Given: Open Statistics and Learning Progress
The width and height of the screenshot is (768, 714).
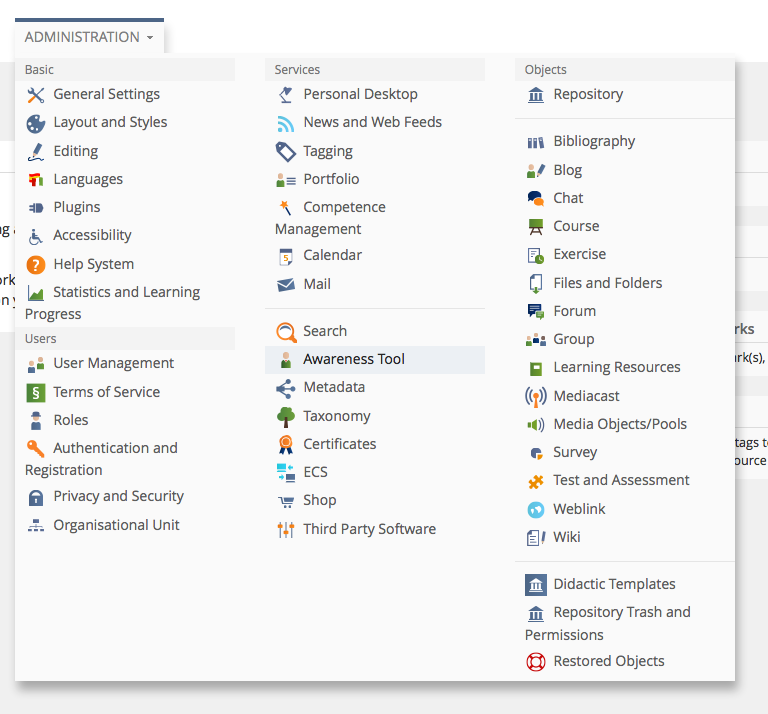Looking at the screenshot, I should coord(126,293).
